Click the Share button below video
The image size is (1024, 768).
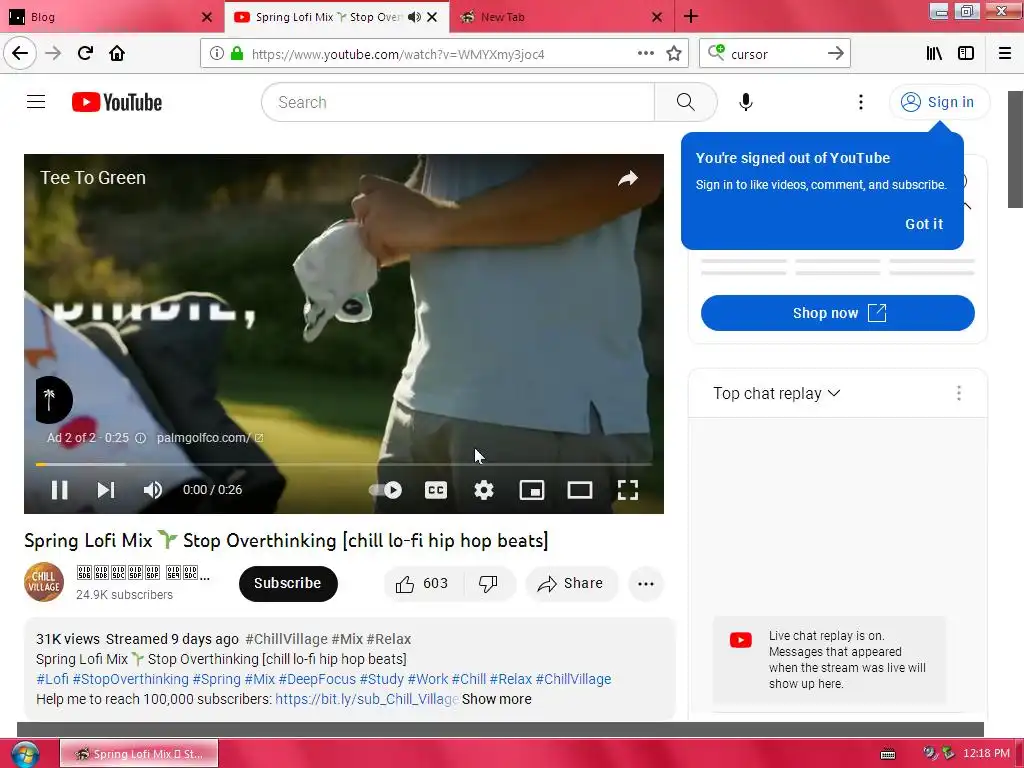pyautogui.click(x=571, y=583)
